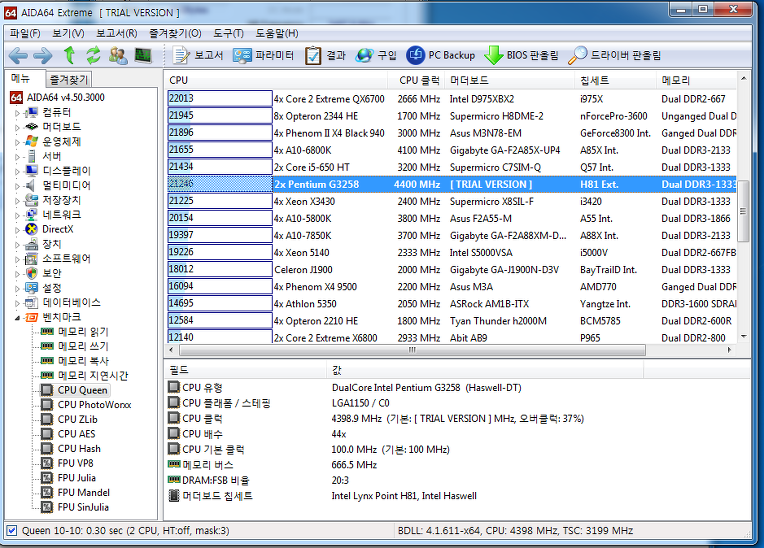Select 메모리 복사 benchmark
764x548 pixels.
point(83,361)
